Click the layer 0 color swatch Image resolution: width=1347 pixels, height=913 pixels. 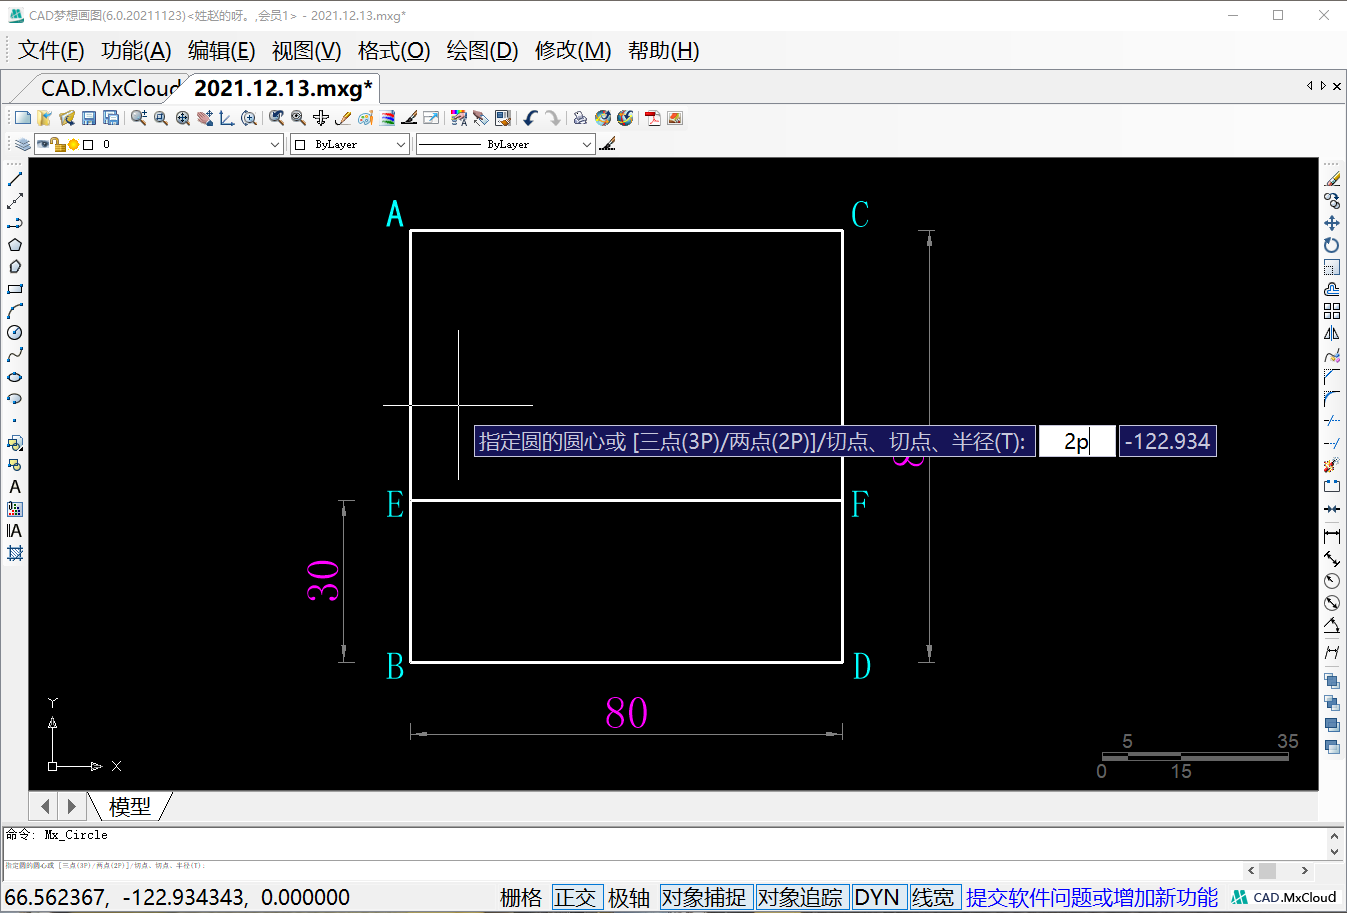(88, 144)
